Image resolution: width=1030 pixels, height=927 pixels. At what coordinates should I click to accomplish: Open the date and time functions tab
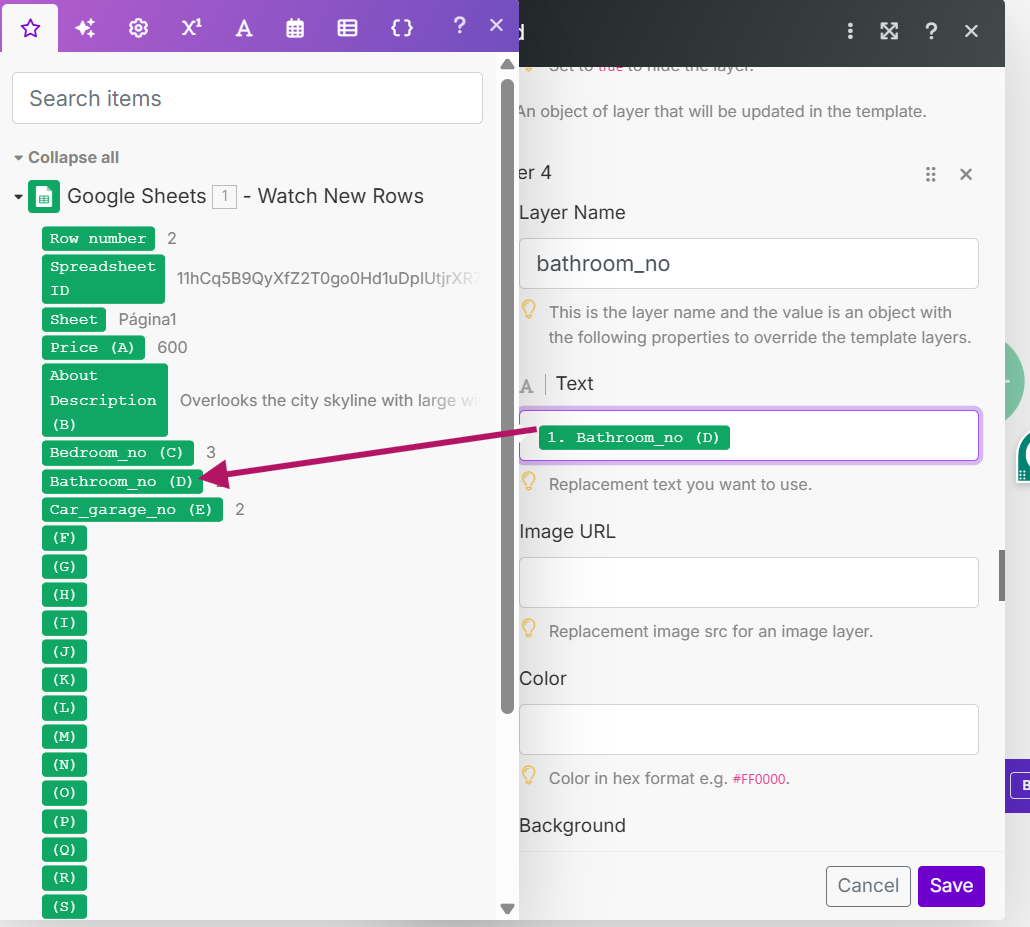point(295,28)
